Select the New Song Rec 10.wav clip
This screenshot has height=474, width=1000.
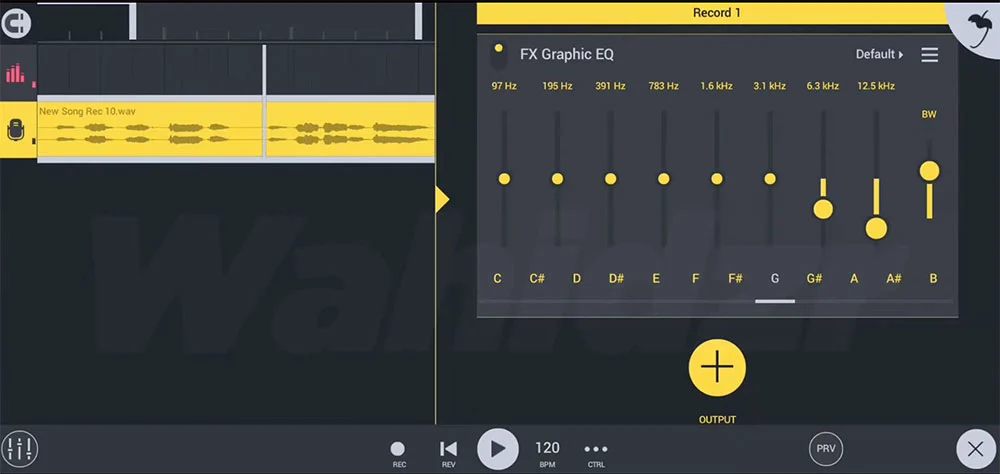(x=150, y=130)
